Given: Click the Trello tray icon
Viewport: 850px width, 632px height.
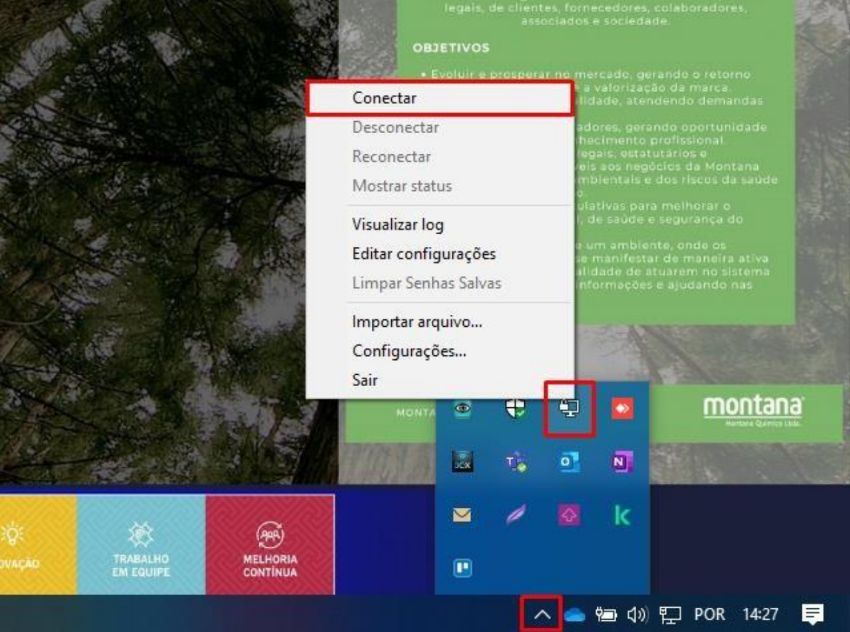Looking at the screenshot, I should pyautogui.click(x=462, y=568).
